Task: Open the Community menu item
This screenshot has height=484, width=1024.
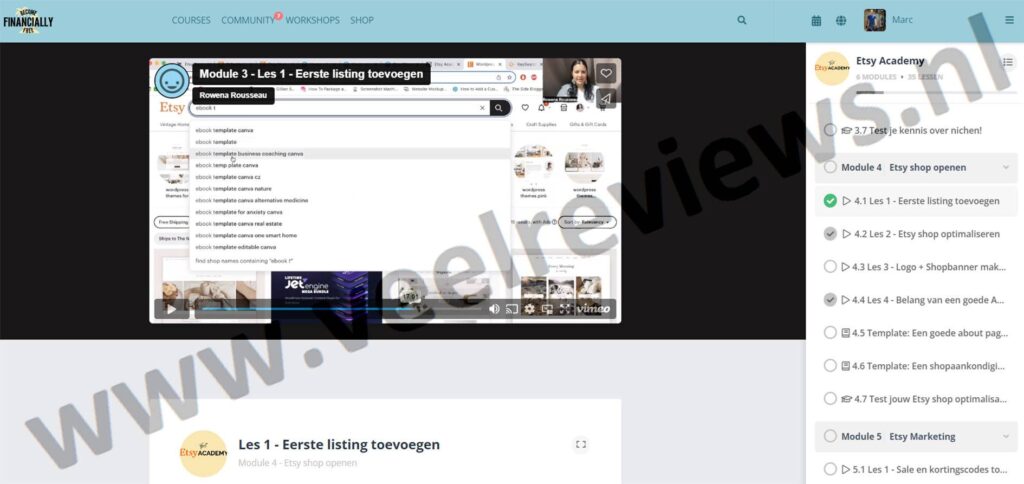Action: coord(248,20)
